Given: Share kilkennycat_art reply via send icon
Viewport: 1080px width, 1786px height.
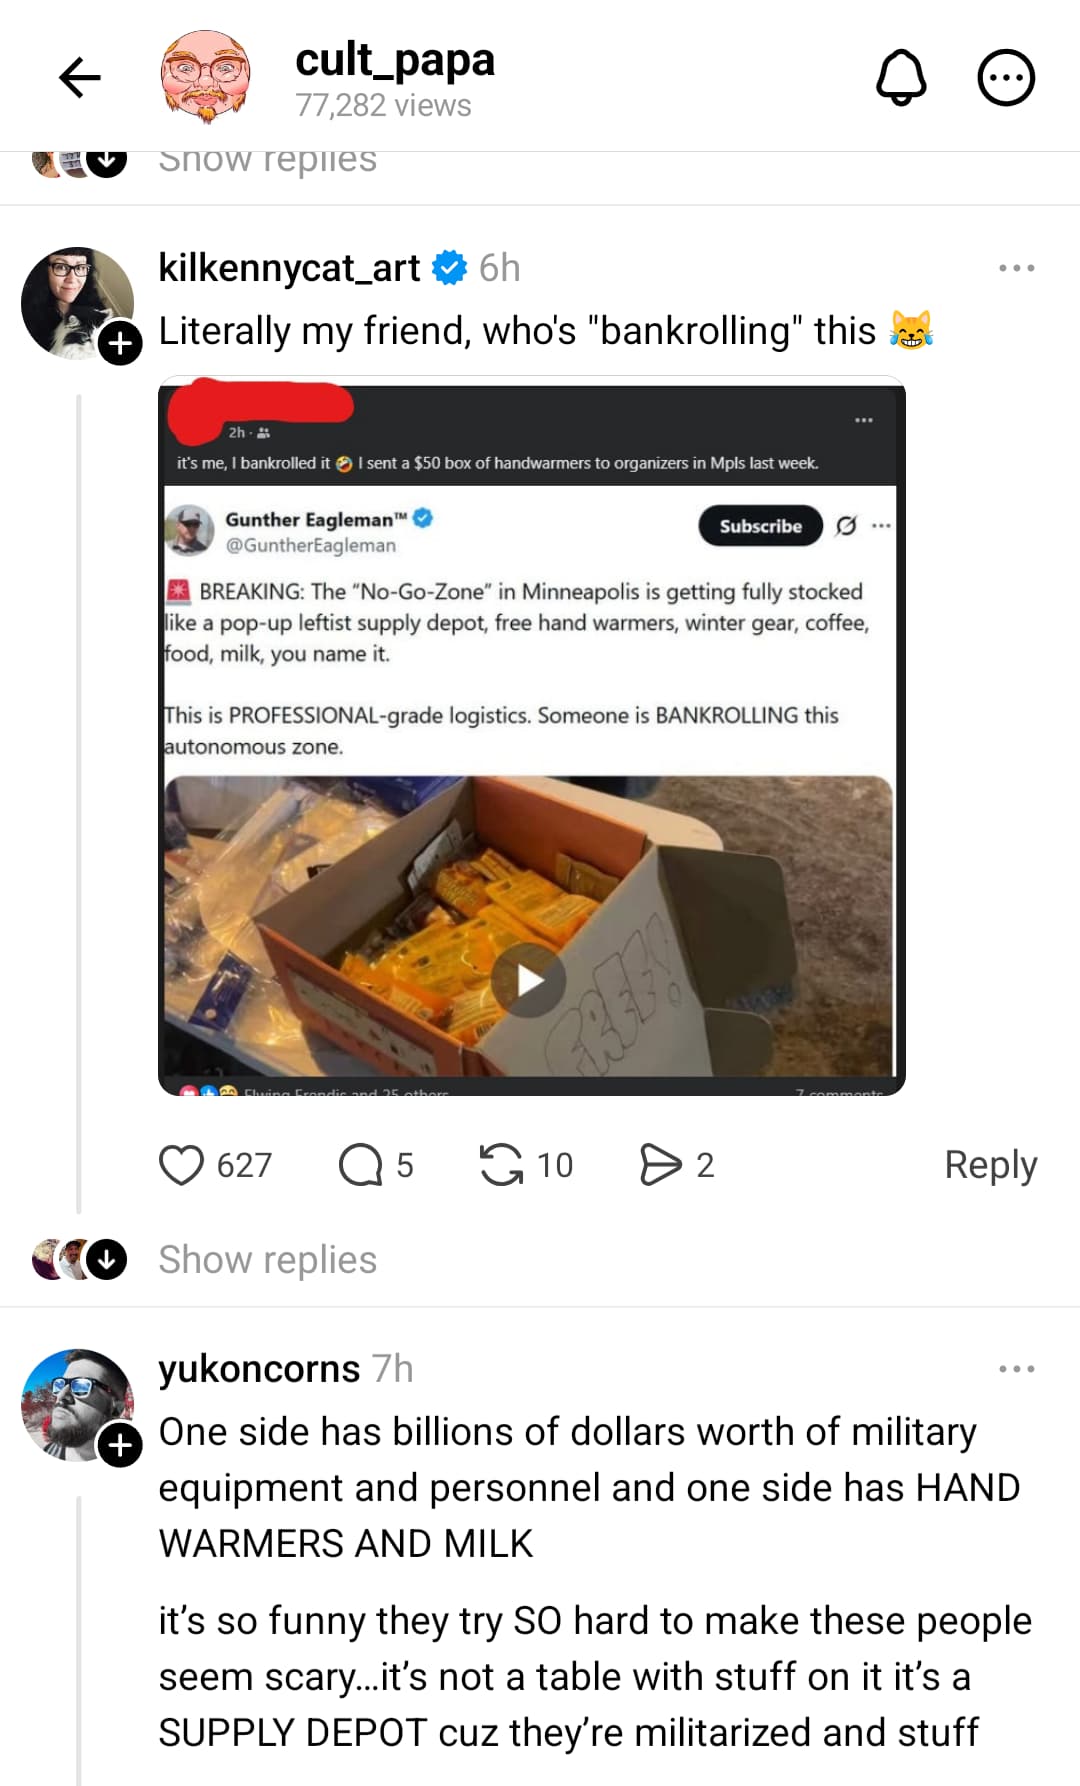Looking at the screenshot, I should click(x=660, y=1165).
